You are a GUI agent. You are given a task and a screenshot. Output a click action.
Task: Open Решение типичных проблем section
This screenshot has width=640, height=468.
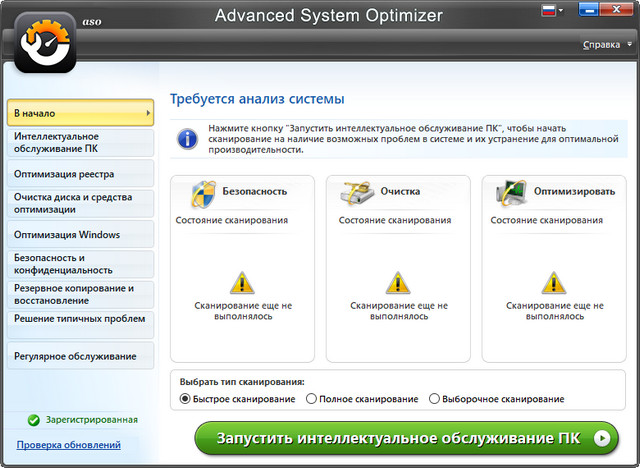click(x=80, y=325)
